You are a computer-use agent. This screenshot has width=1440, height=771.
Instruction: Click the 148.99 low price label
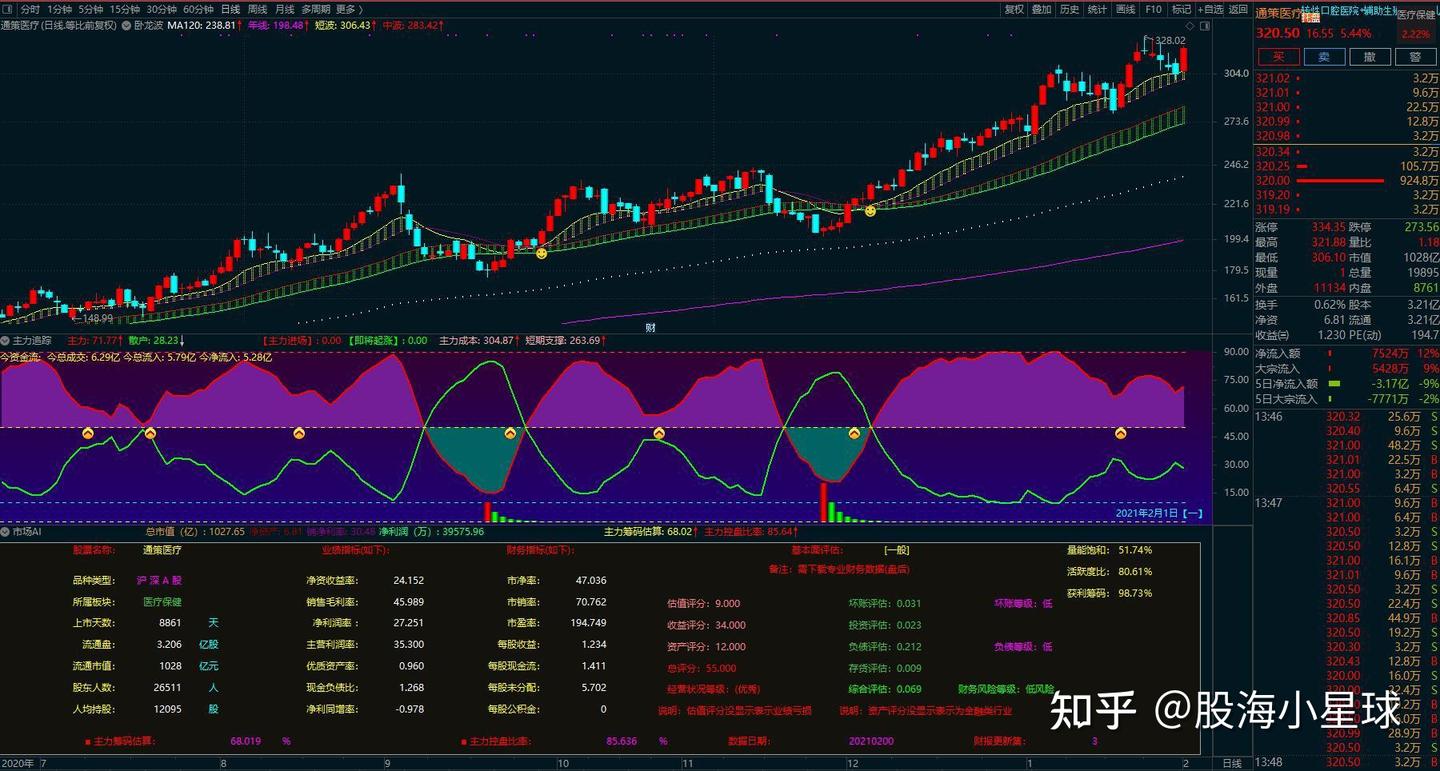pyautogui.click(x=97, y=319)
